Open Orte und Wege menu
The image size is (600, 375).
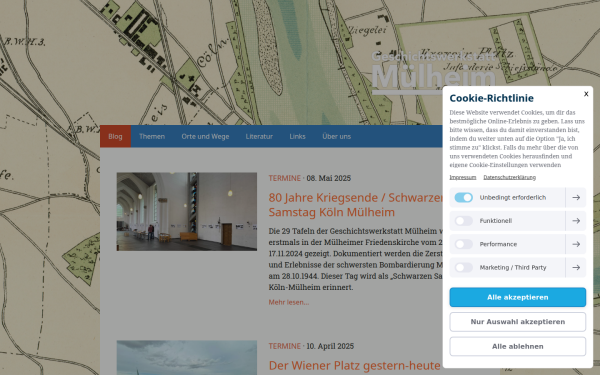click(205, 136)
